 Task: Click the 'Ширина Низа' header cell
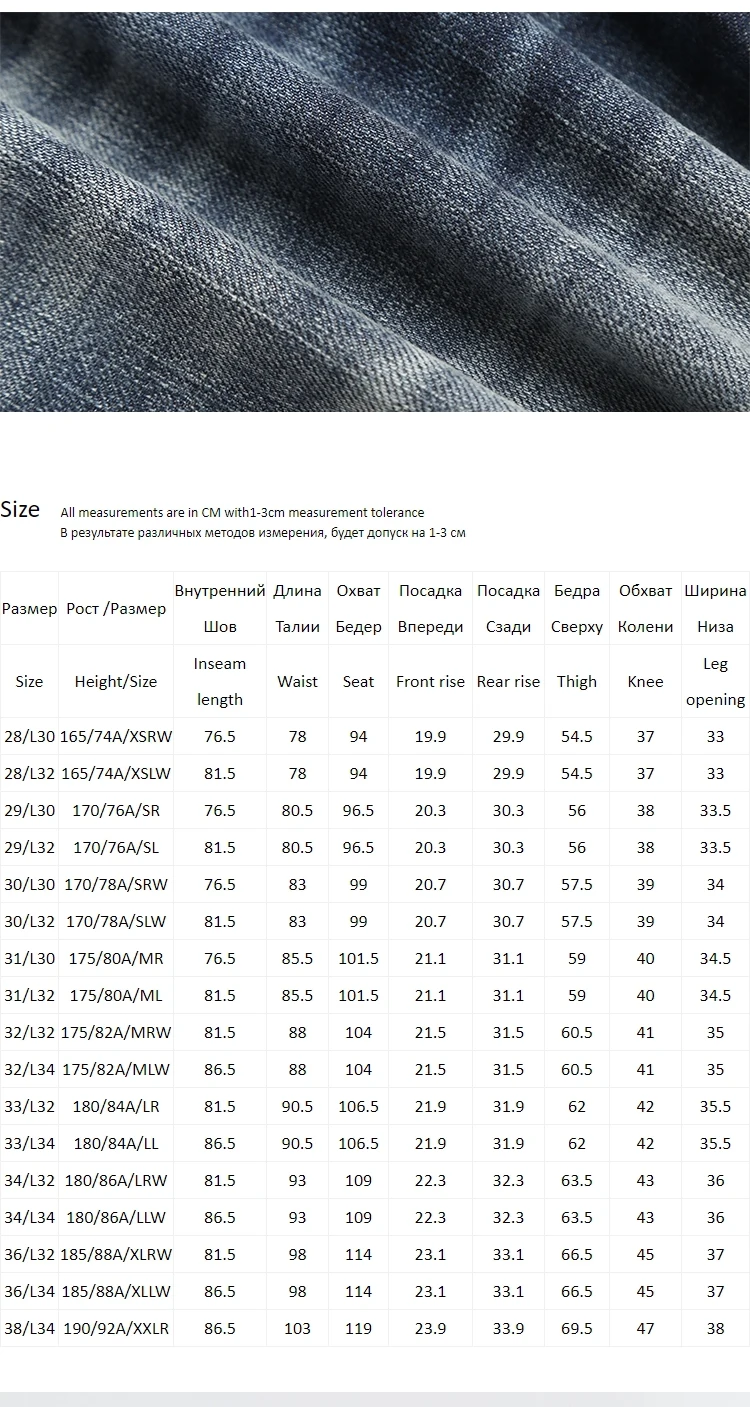(716, 608)
